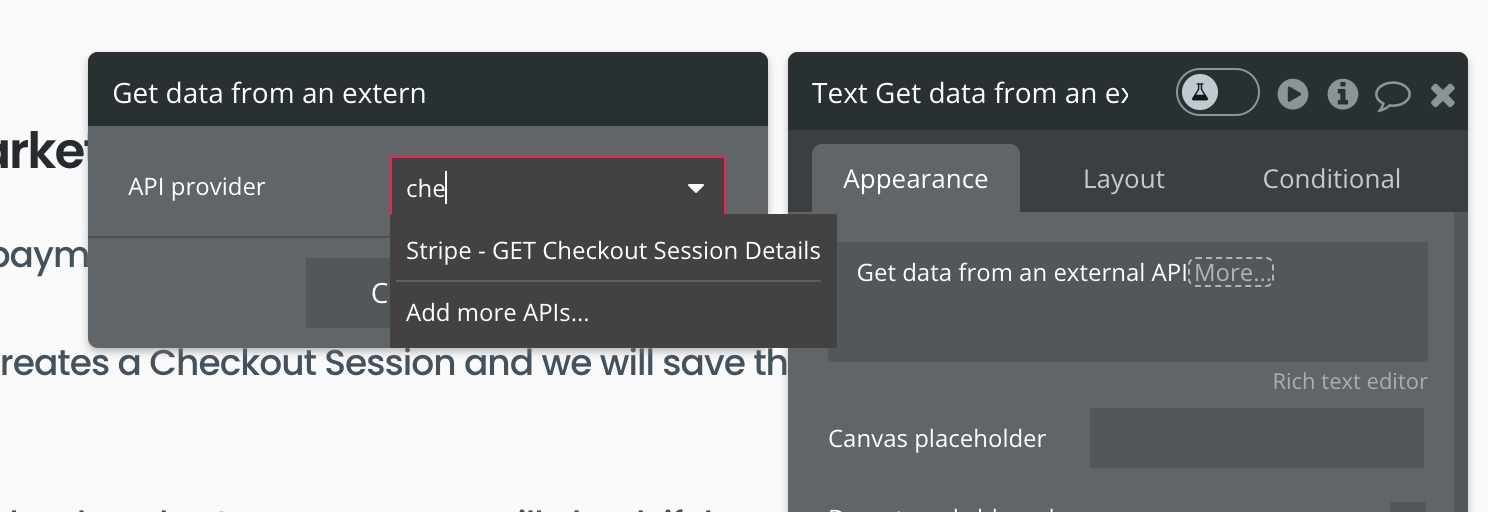Close the Text property editor with X
The height and width of the screenshot is (512, 1488).
point(1443,95)
